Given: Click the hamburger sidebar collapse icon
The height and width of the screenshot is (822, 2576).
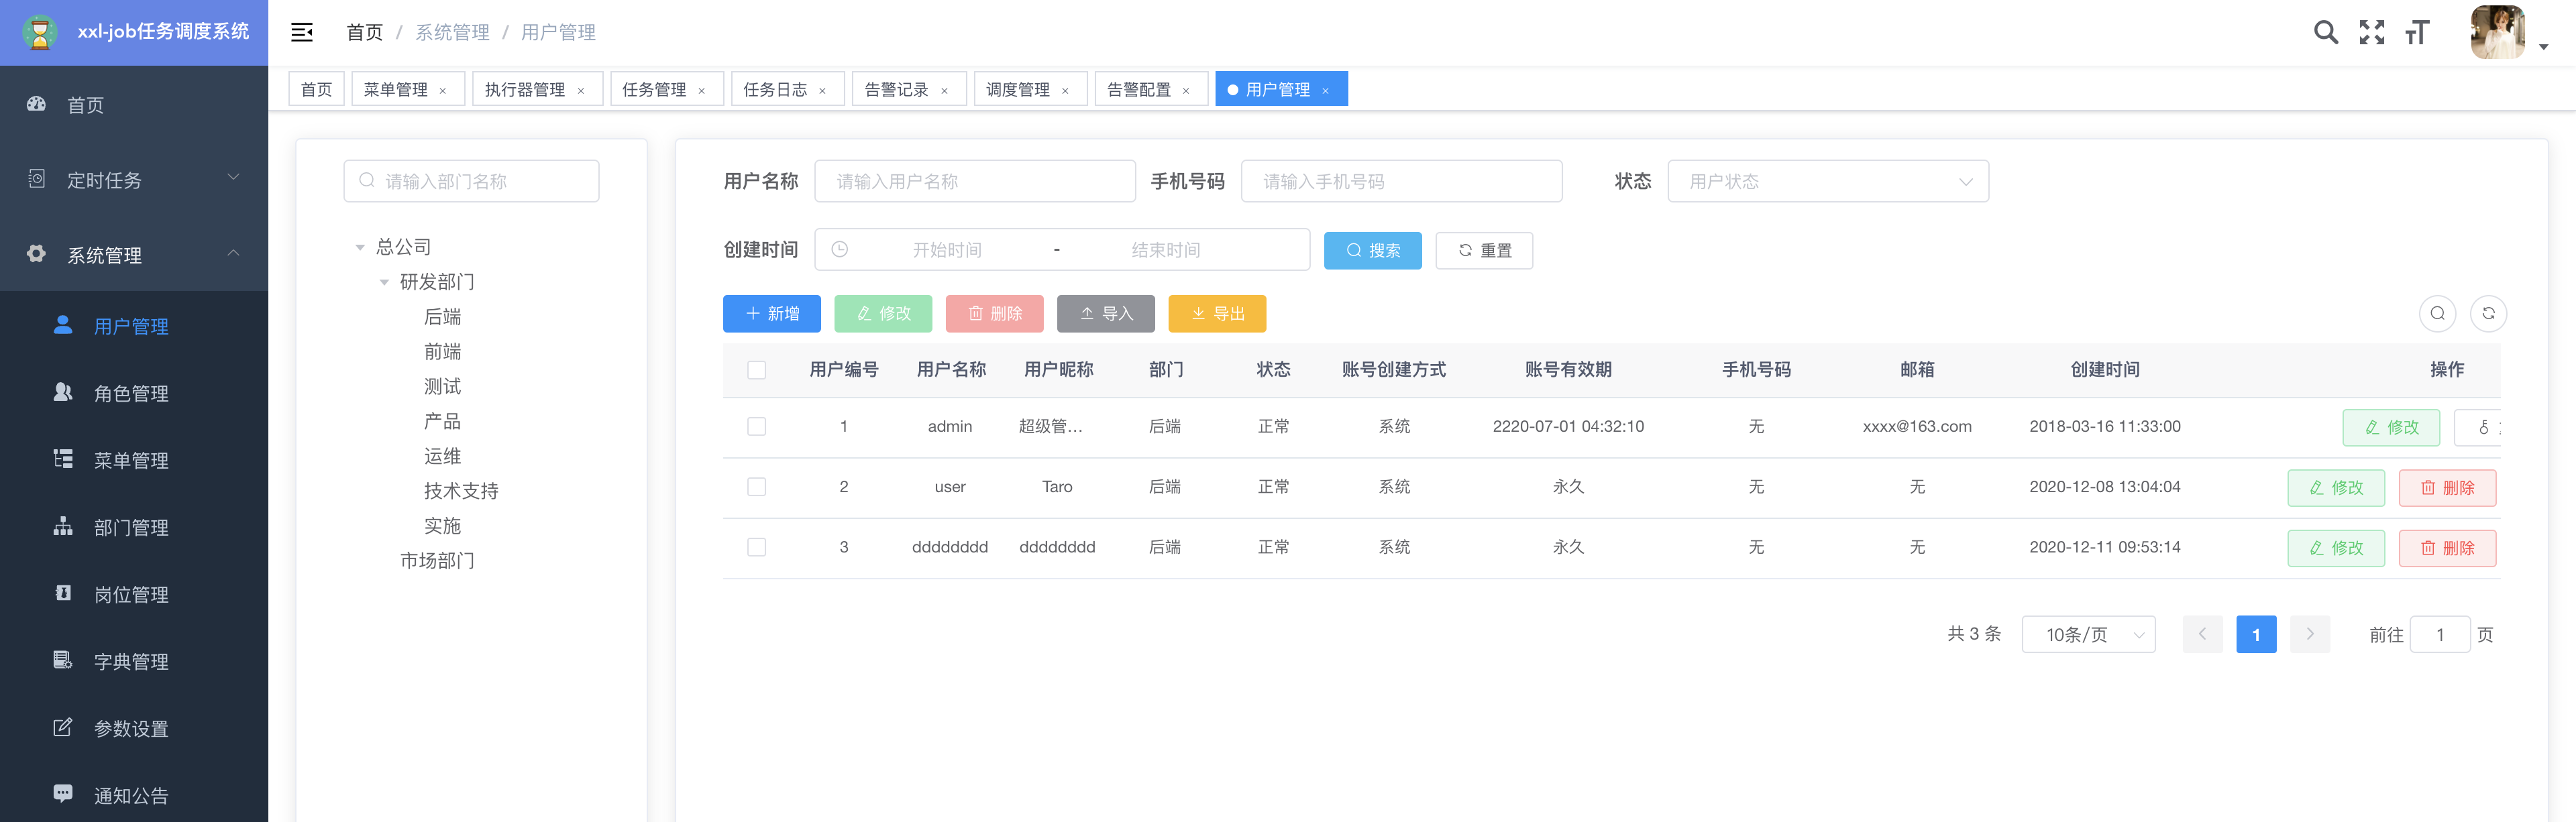Looking at the screenshot, I should pyautogui.click(x=301, y=33).
